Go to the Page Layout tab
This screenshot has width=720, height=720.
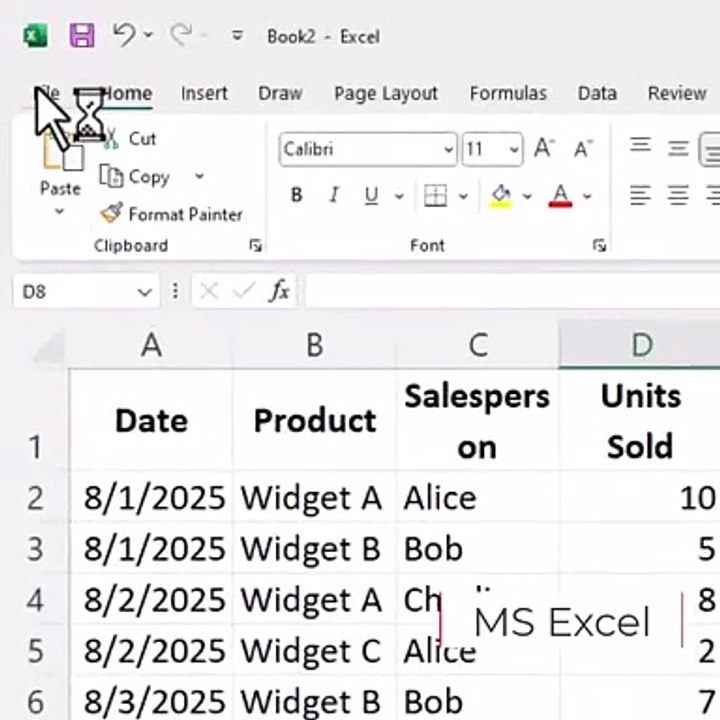click(386, 94)
